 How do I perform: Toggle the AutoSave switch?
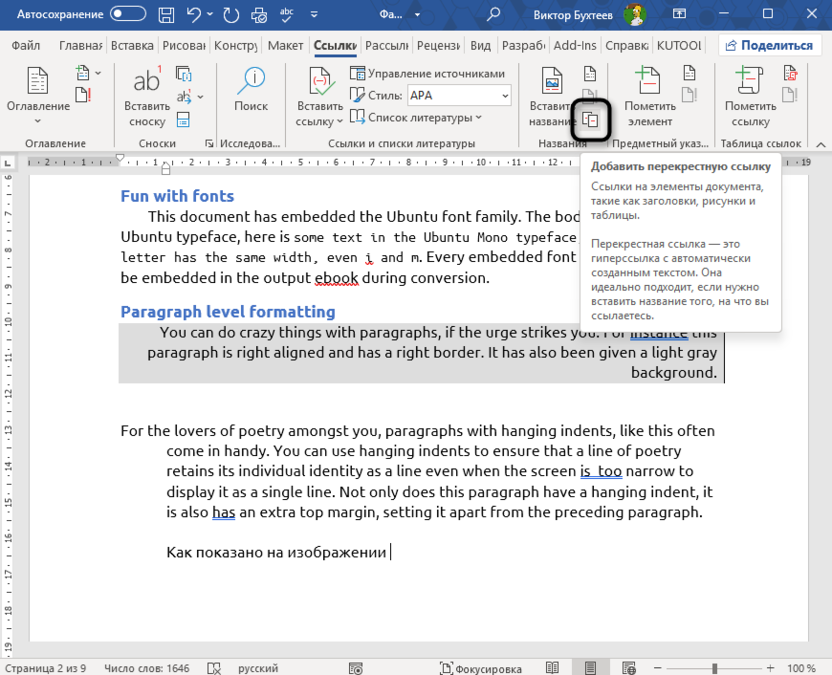pyautogui.click(x=127, y=14)
